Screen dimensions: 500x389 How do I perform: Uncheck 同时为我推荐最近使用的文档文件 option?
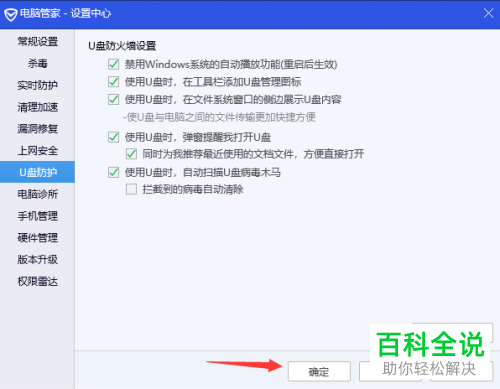tap(131, 154)
